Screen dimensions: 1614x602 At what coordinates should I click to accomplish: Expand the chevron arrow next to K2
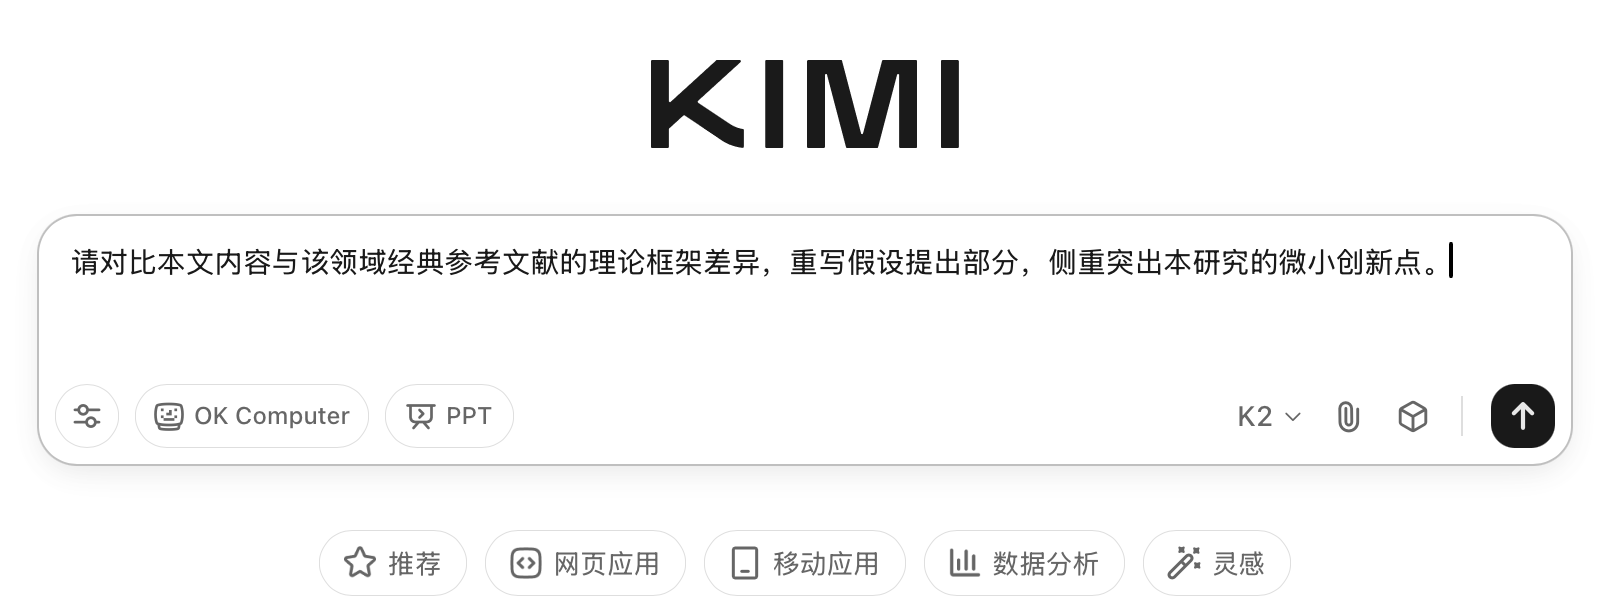1292,417
